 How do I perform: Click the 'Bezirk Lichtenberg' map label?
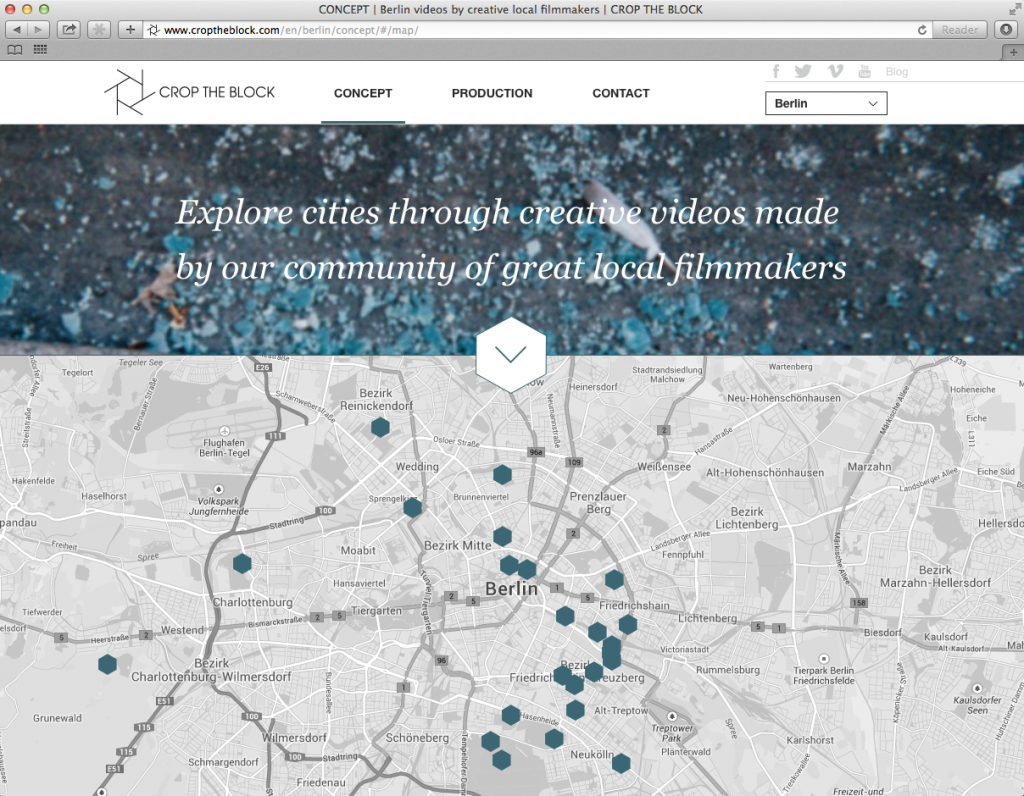point(746,518)
